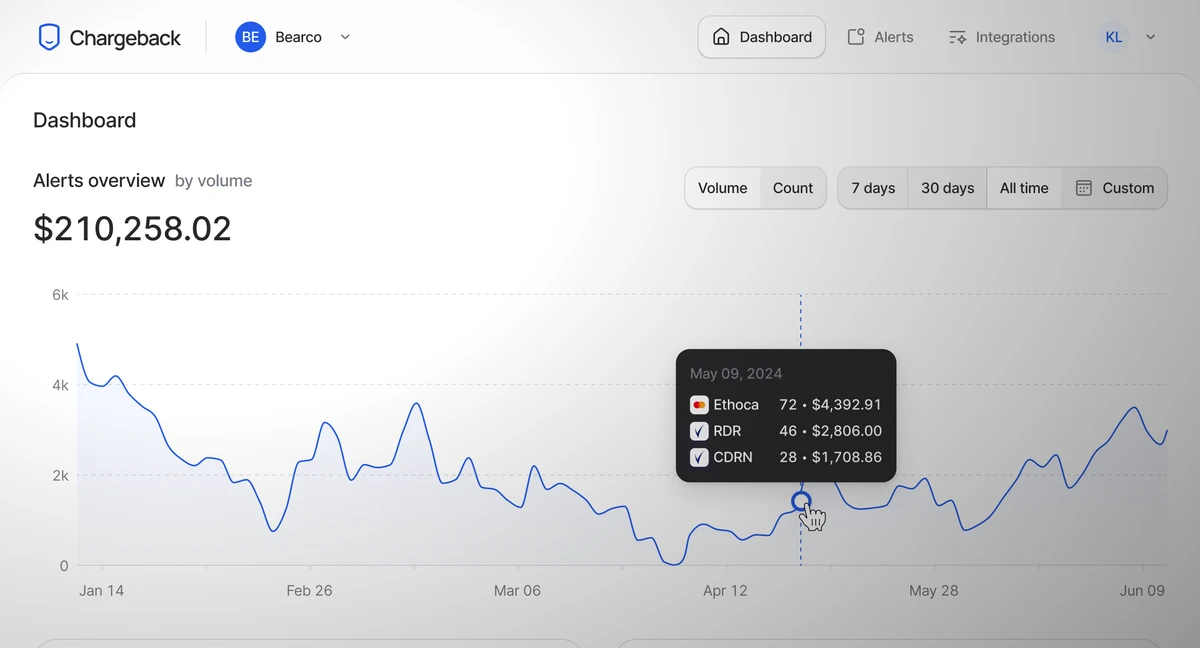
Task: Click the Ethoca Mastercard icon in tooltip
Action: point(699,405)
